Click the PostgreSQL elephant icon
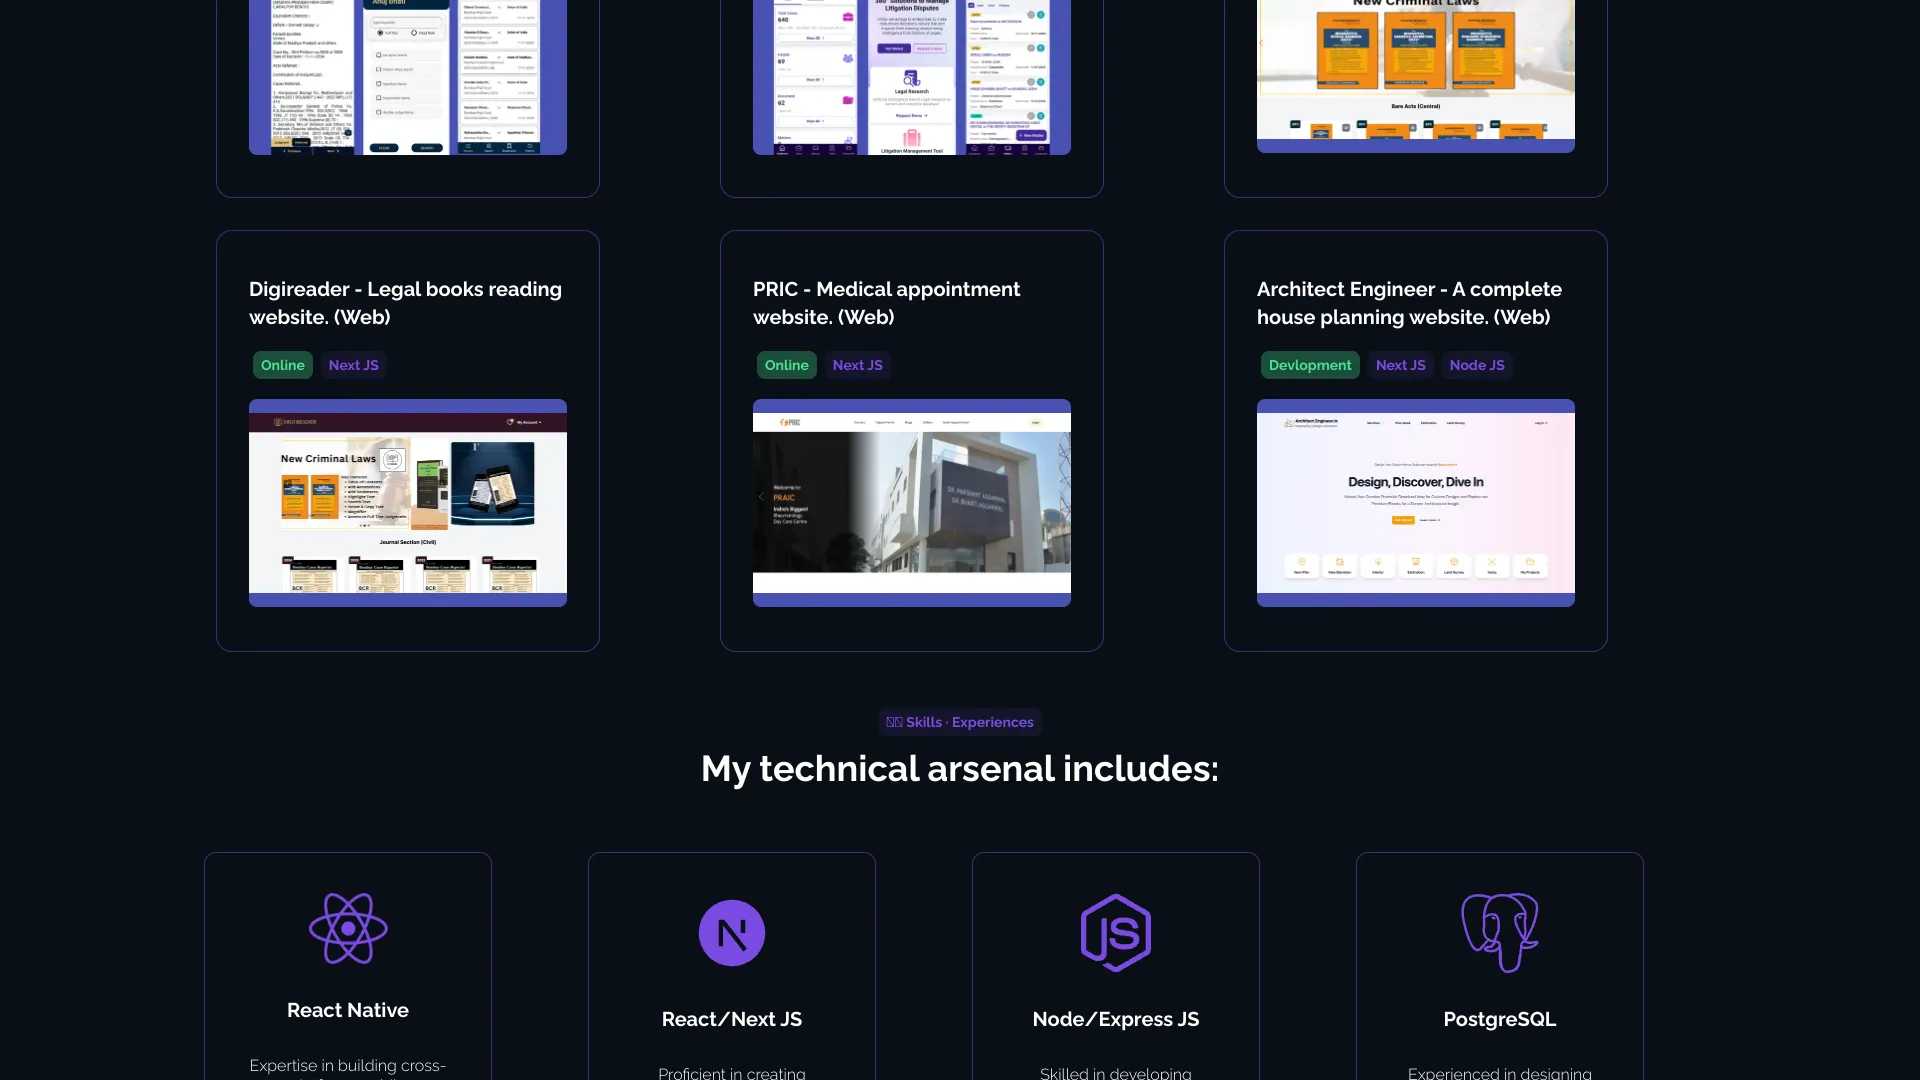 coord(1500,933)
